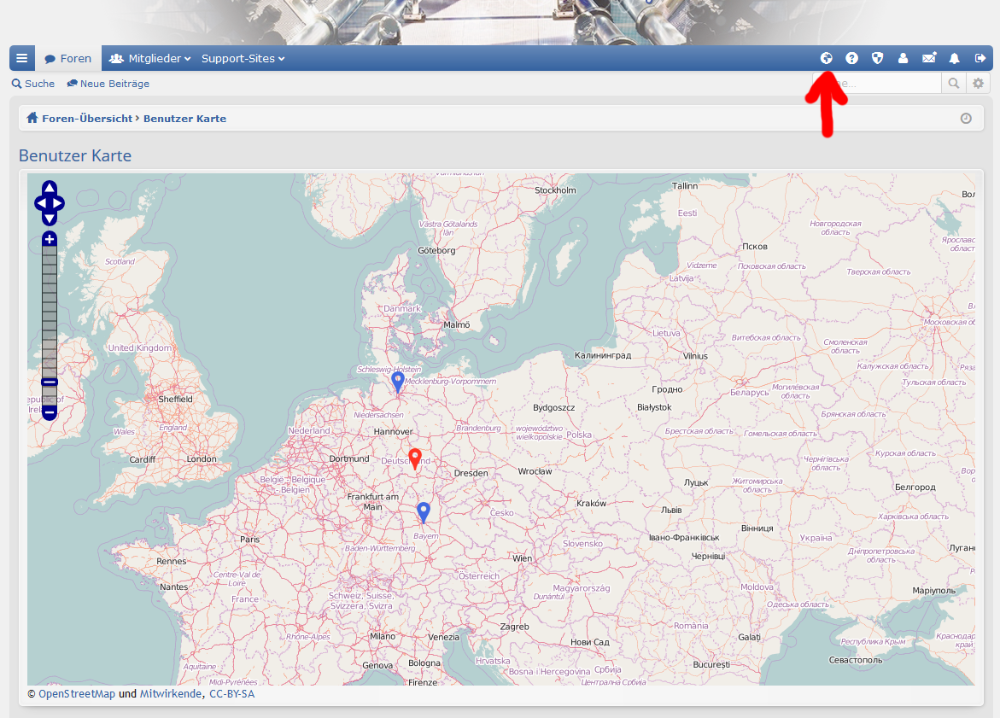
Task: Click the home icon in breadcrumbs
Action: click(x=32, y=118)
